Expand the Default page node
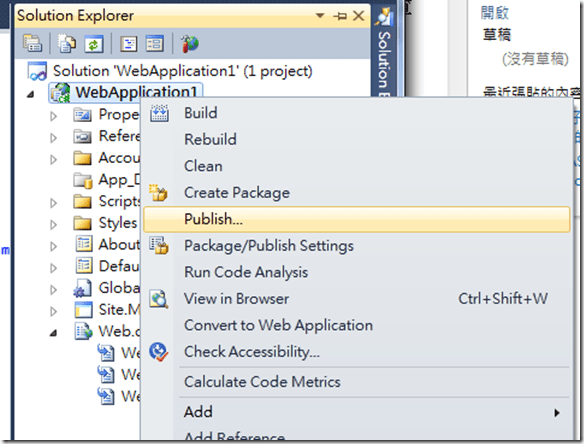The width and height of the screenshot is (584, 444). (x=54, y=267)
